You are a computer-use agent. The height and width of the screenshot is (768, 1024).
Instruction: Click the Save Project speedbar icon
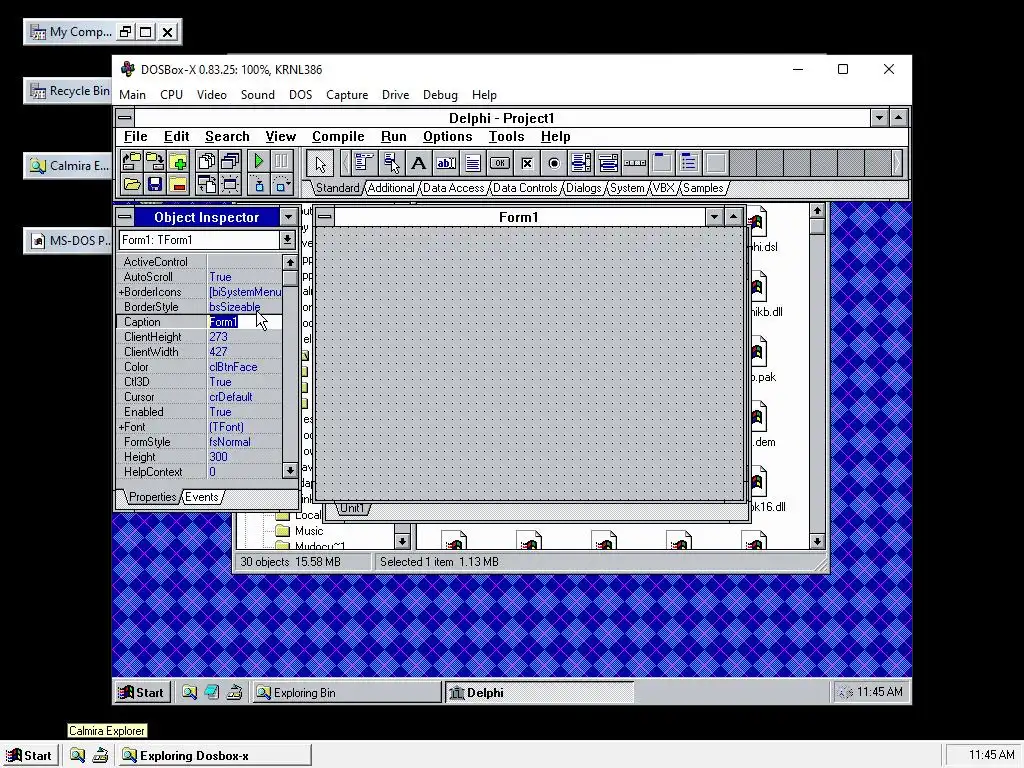155,161
